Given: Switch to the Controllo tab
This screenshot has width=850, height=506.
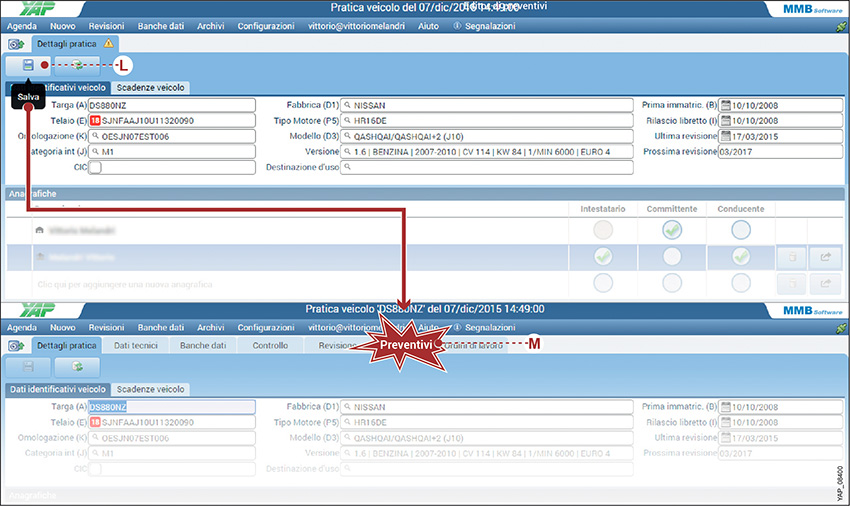Looking at the screenshot, I should pos(270,345).
